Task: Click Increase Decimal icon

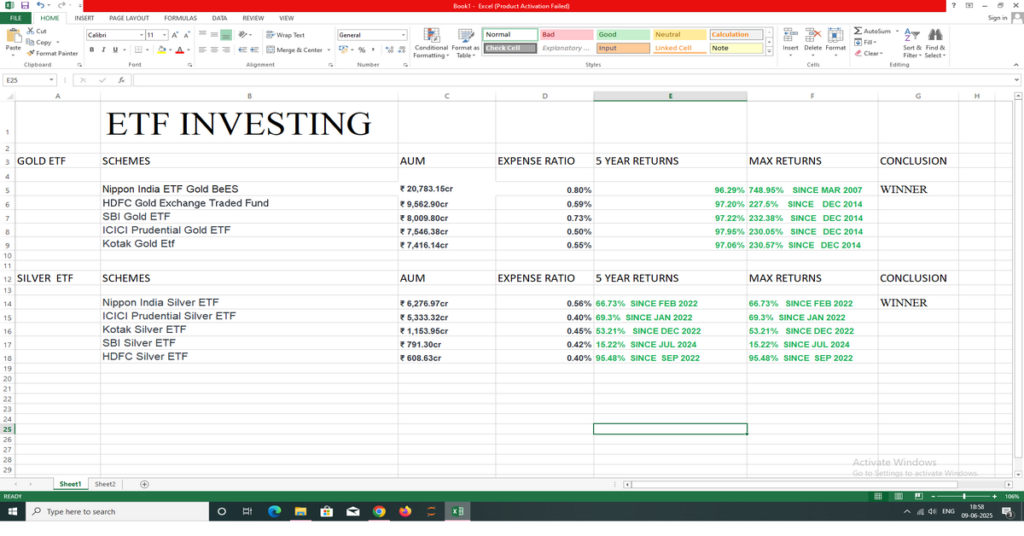Action: point(390,50)
